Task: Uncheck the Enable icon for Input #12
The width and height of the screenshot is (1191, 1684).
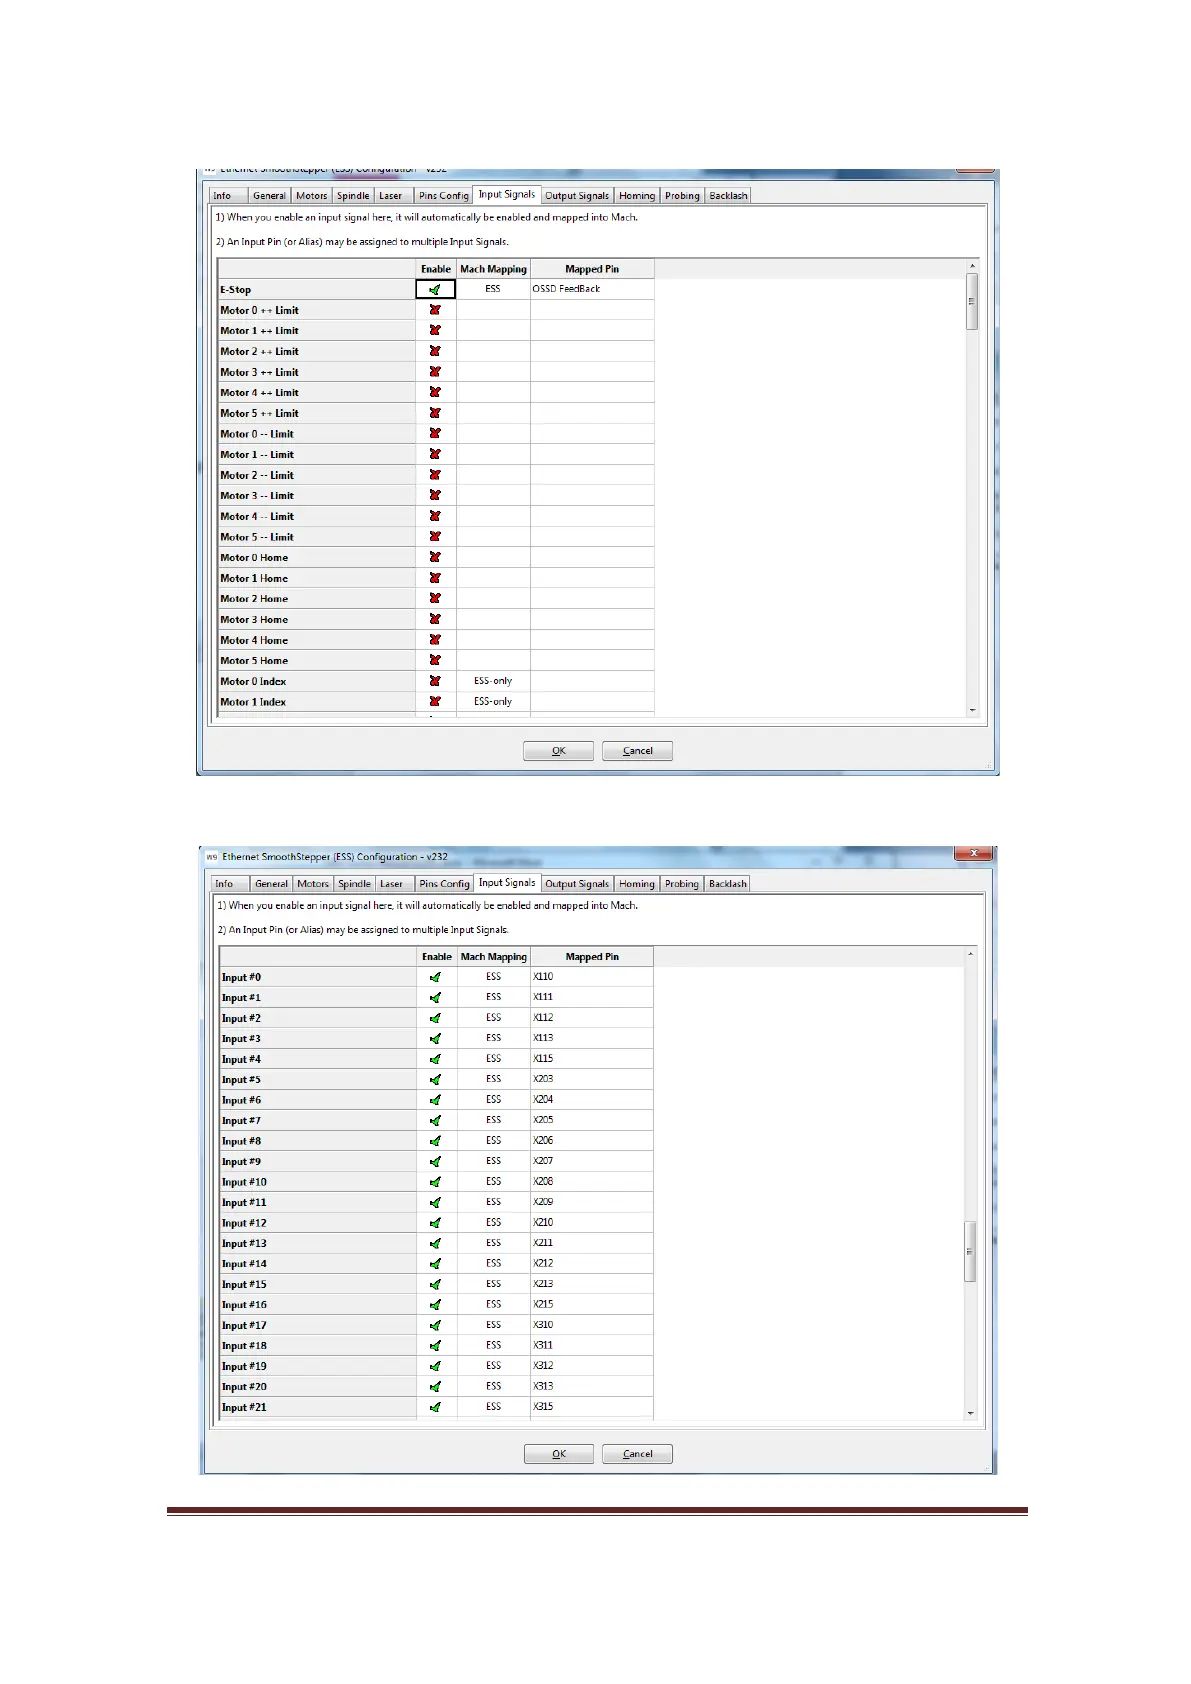Action: (435, 1223)
